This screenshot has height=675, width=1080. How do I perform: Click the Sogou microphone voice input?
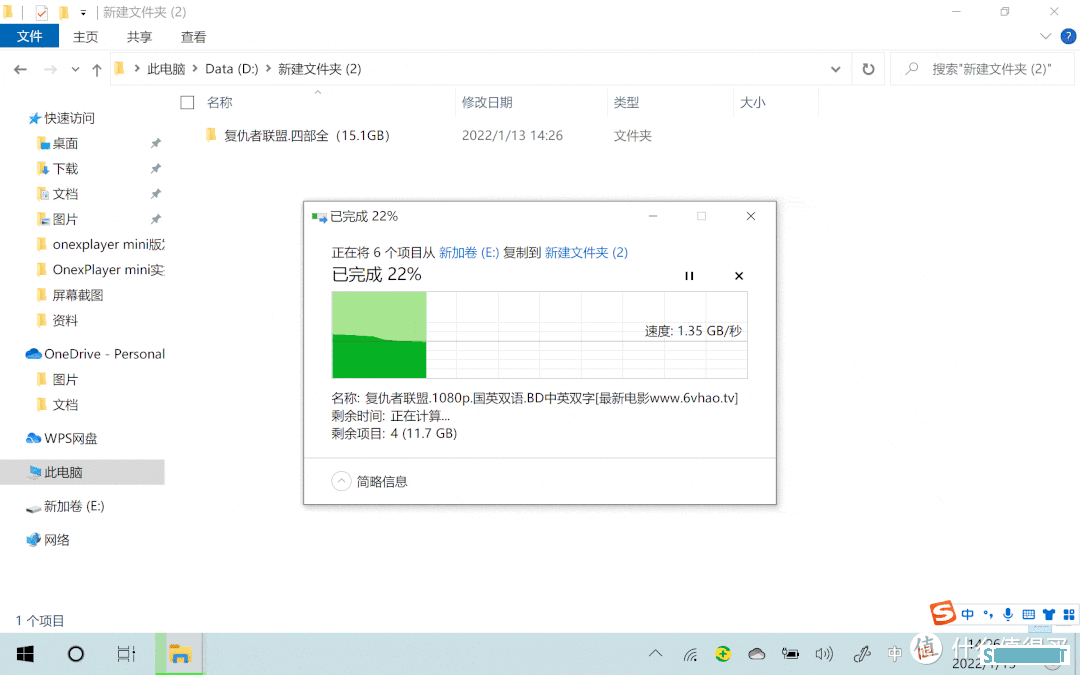tap(1008, 614)
